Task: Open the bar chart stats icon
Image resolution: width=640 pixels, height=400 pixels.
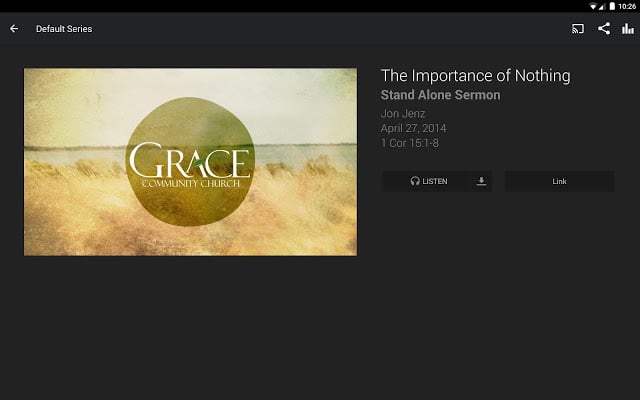Action: pos(627,29)
